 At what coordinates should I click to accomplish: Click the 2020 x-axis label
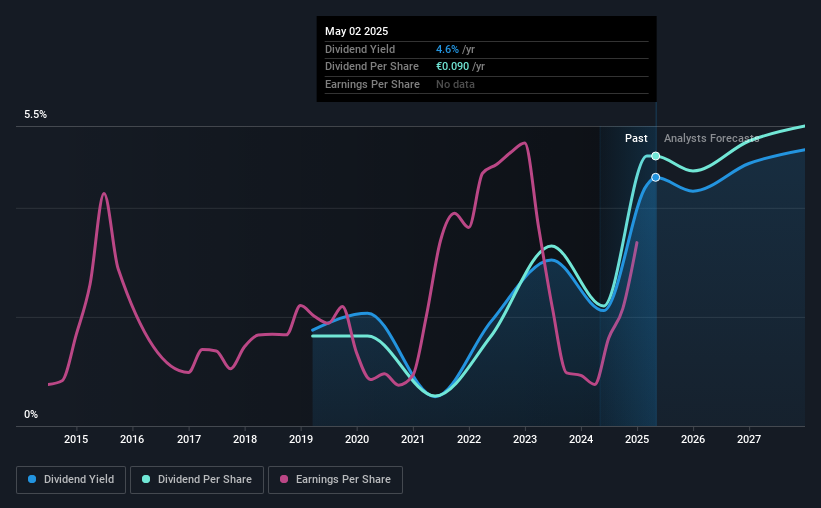point(357,439)
